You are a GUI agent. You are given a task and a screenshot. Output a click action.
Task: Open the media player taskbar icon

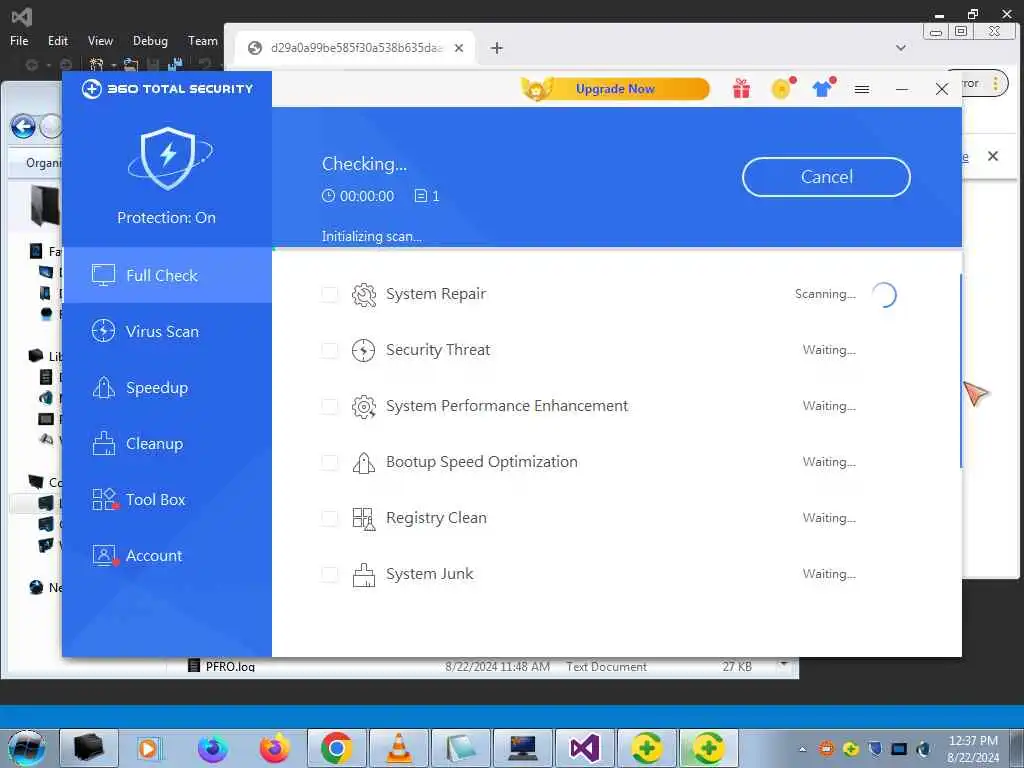(149, 748)
